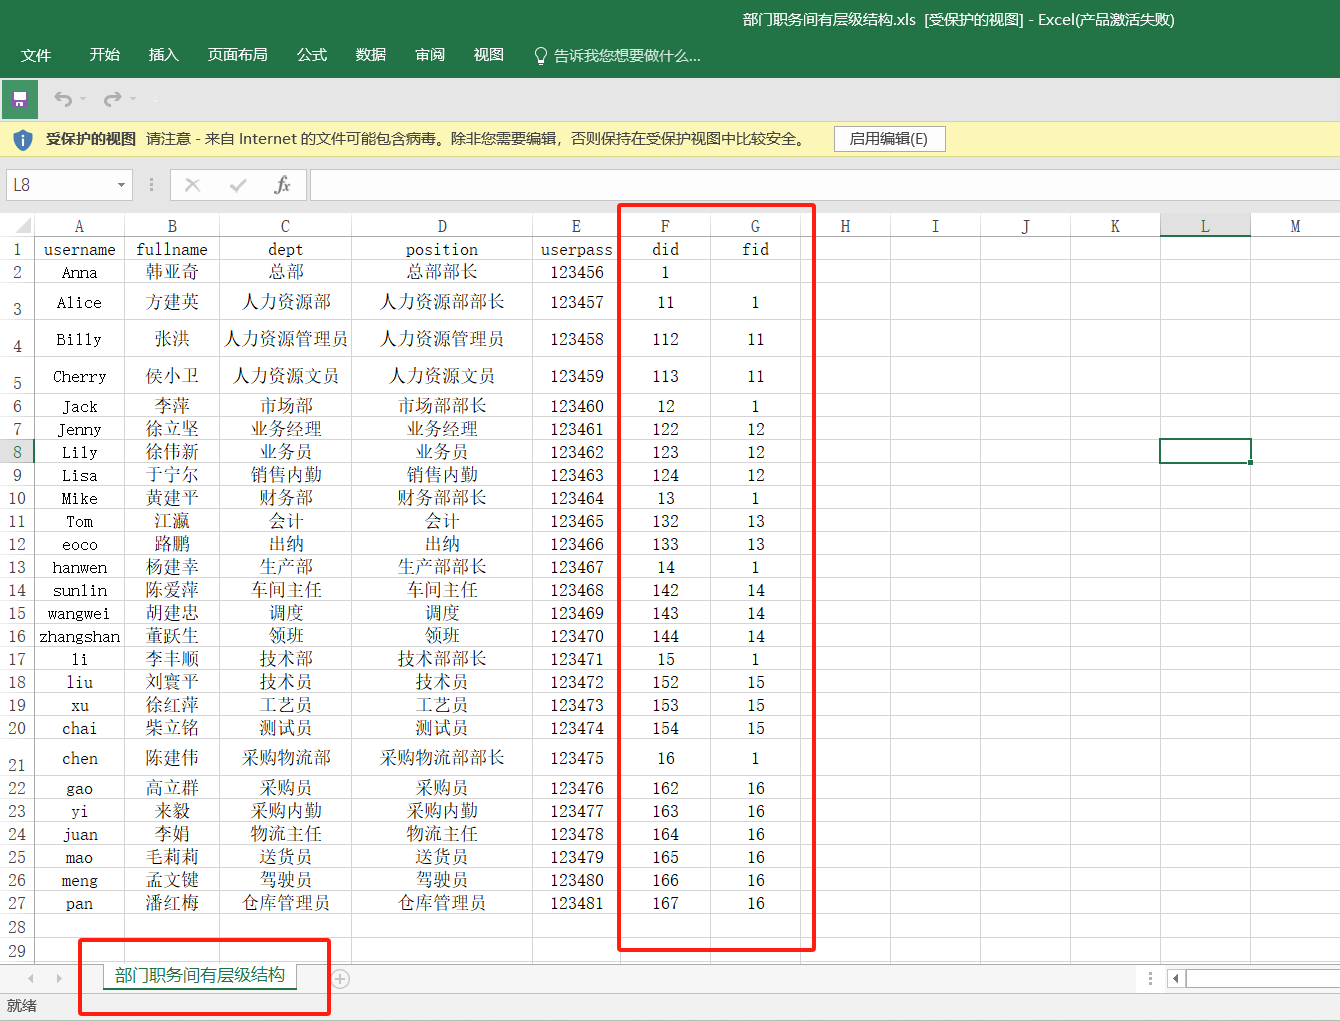Open the 插入 Insert ribbon tab
This screenshot has height=1021, width=1340.
coord(164,55)
